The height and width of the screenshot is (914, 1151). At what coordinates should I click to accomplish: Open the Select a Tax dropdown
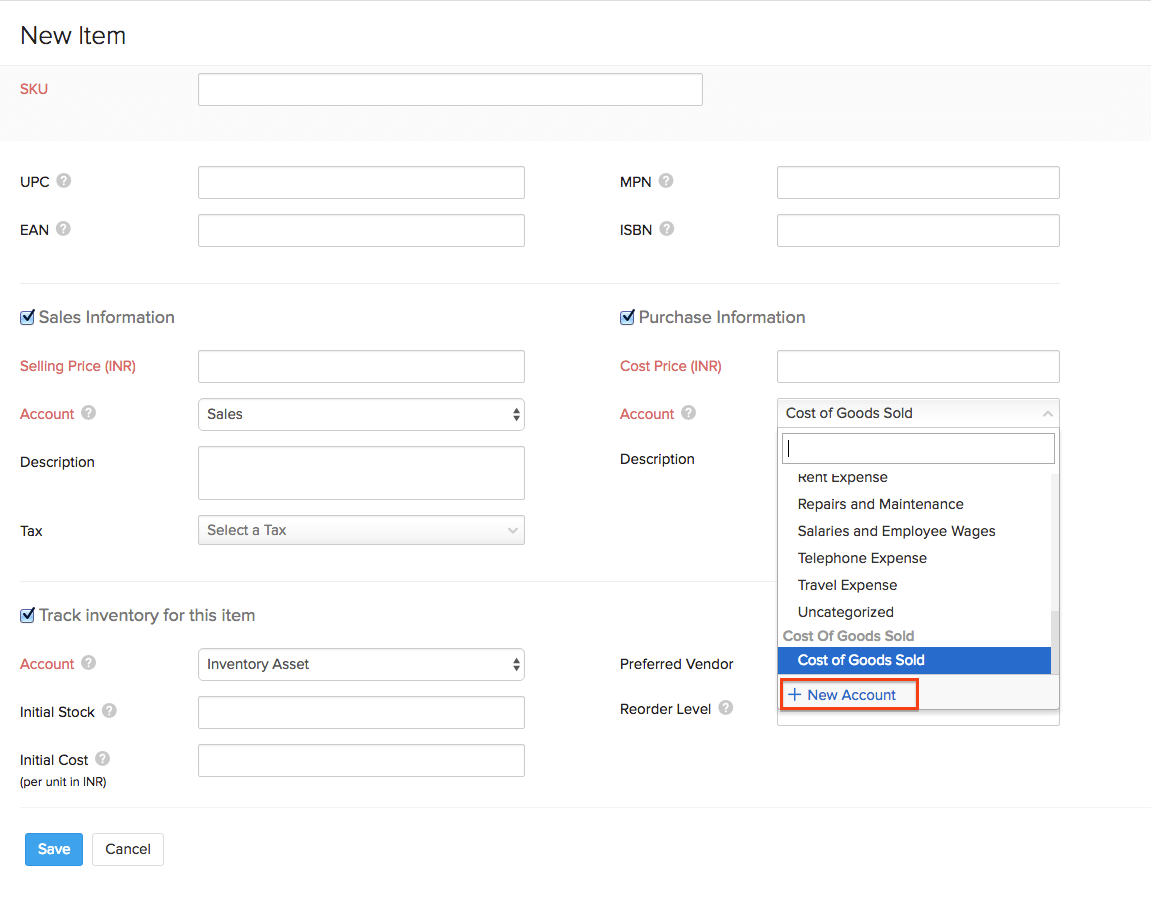(361, 530)
